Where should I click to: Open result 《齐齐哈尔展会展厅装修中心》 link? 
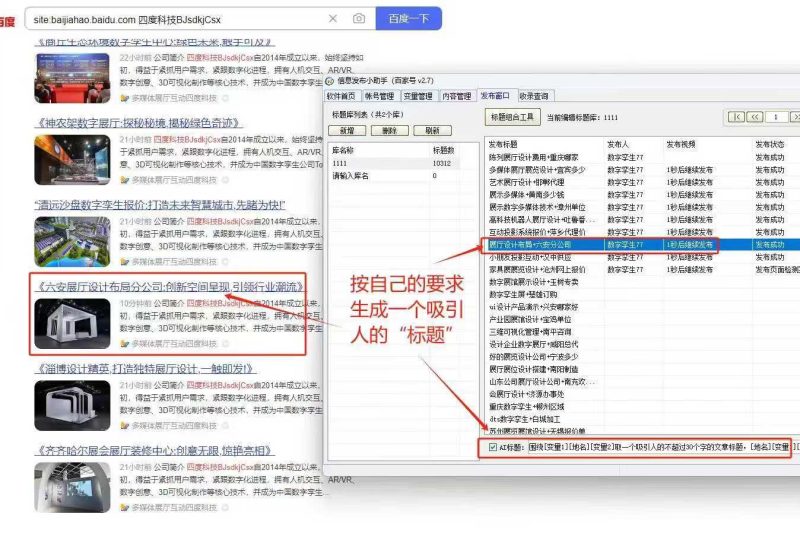[155, 451]
